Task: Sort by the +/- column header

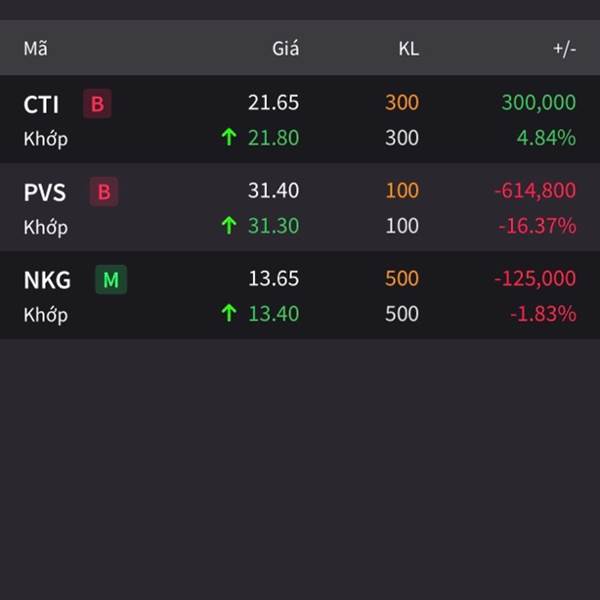Action: (564, 49)
